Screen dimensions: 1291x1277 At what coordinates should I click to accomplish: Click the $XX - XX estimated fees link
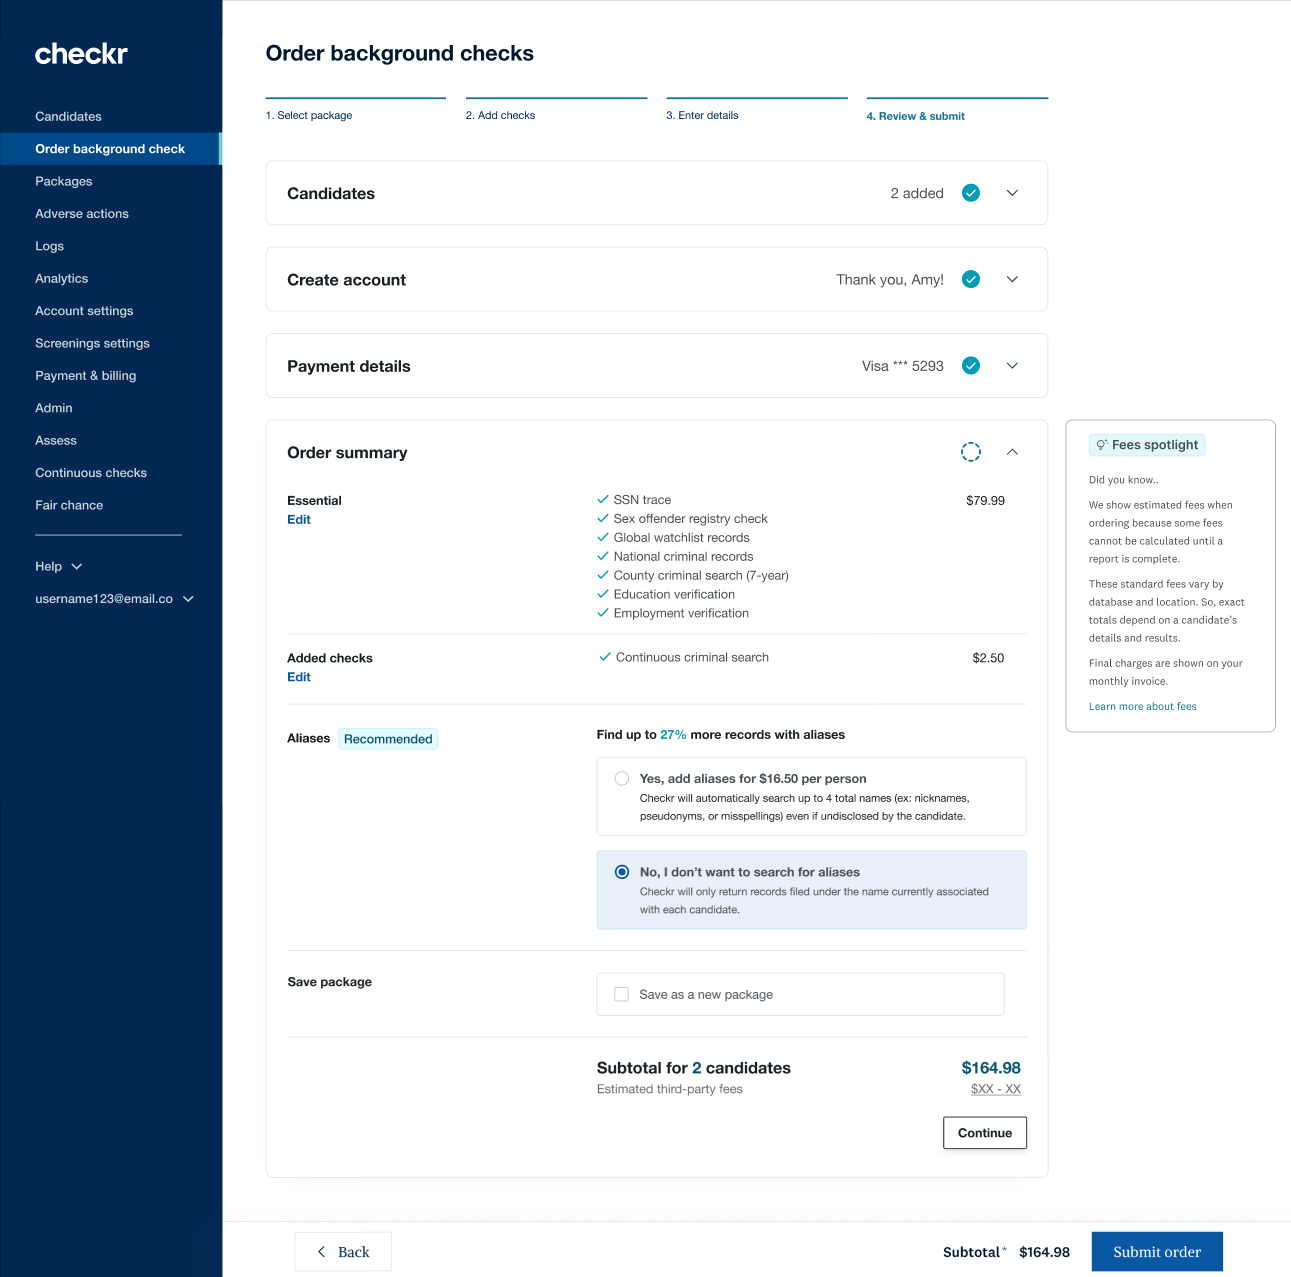tap(996, 1089)
